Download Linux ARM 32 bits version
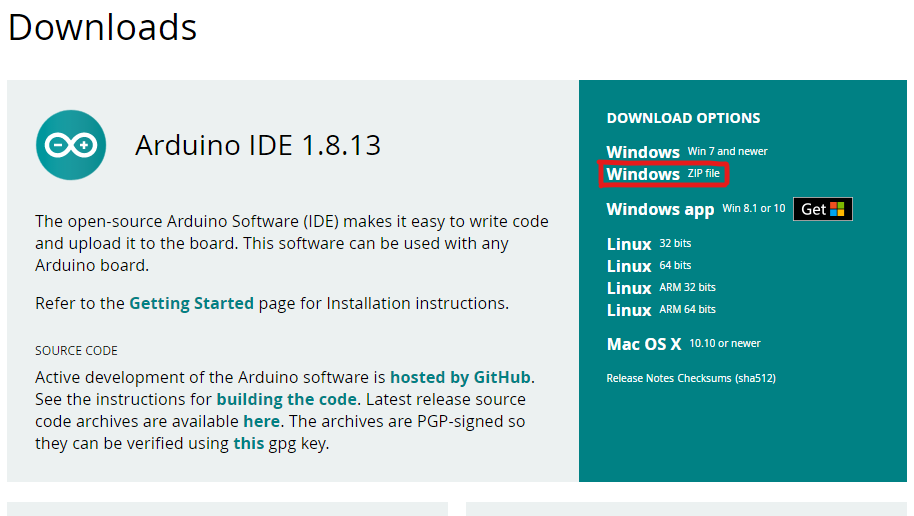The height and width of the screenshot is (516, 914). tap(661, 288)
